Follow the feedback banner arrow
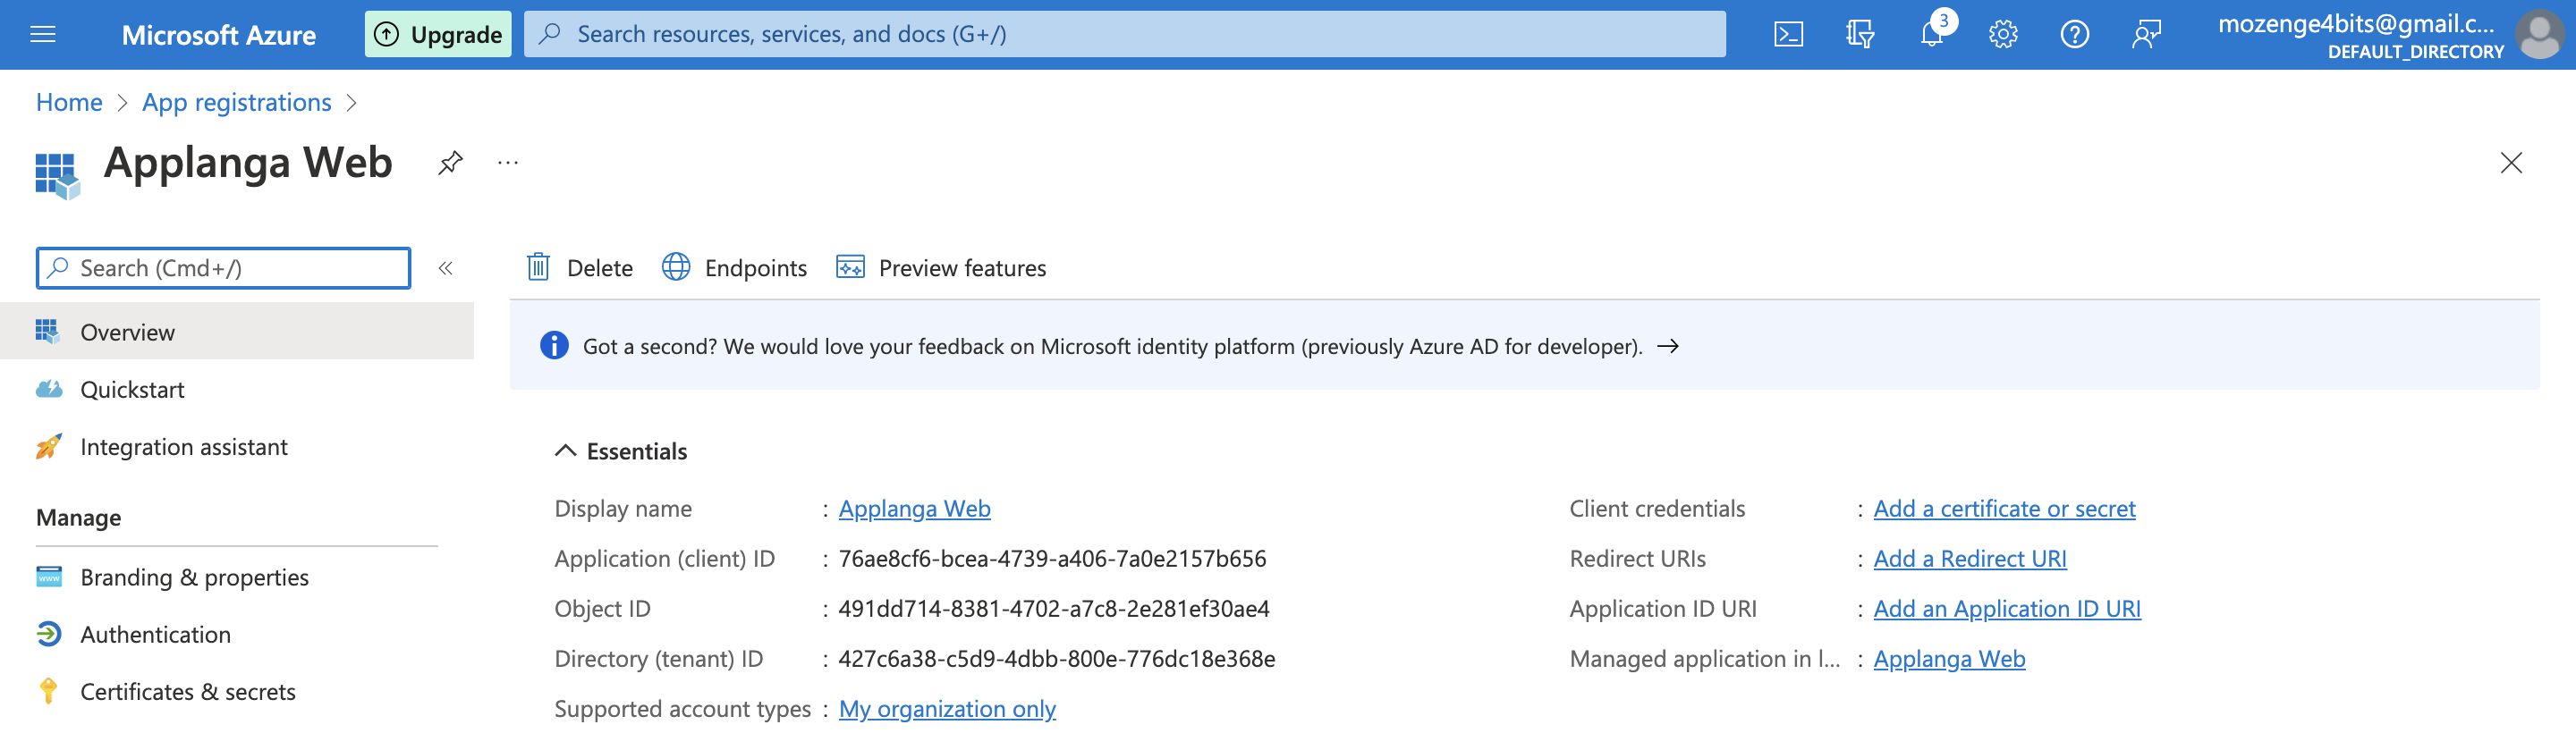The height and width of the screenshot is (733, 2576). [x=1668, y=346]
